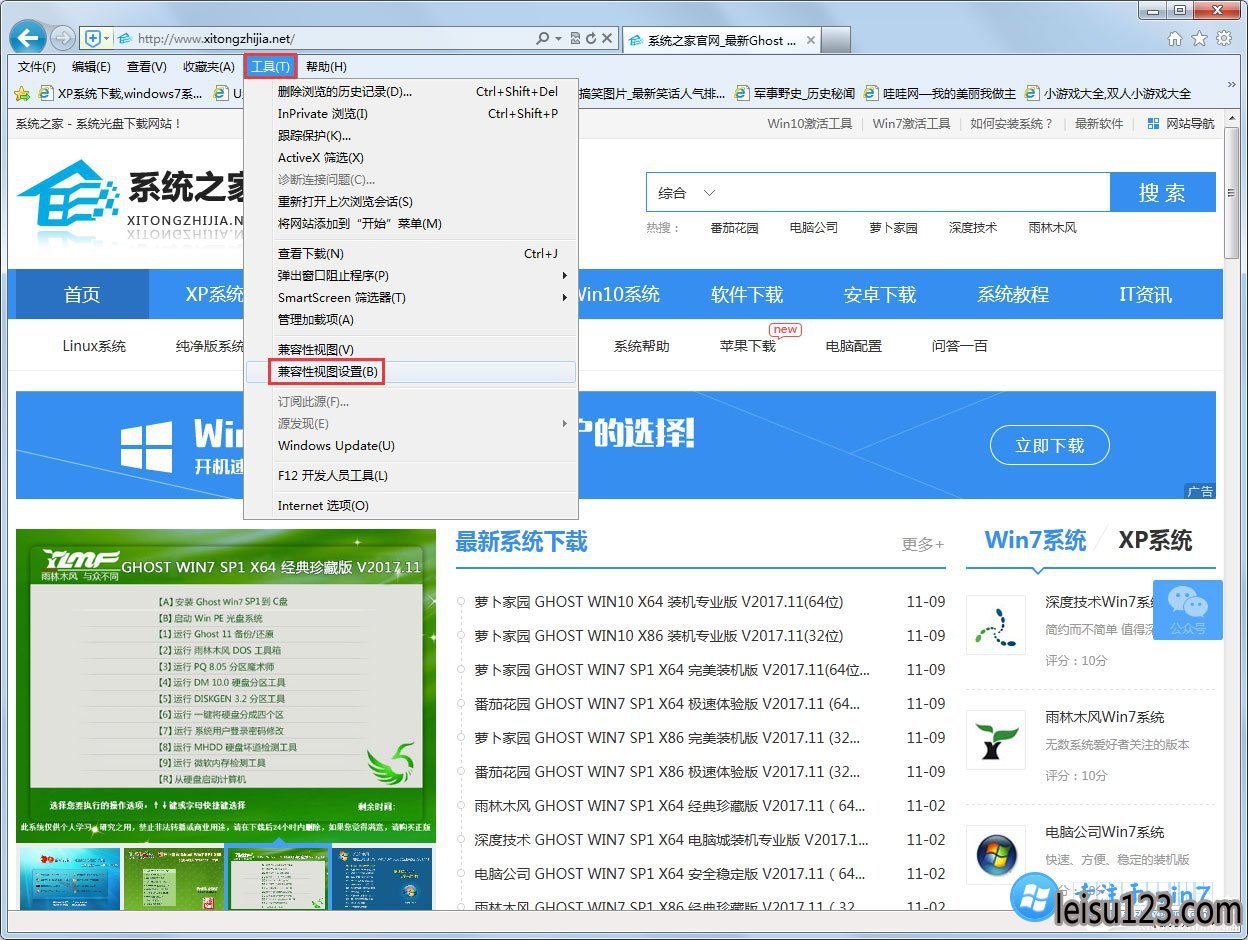Viewport: 1248px width, 940px height.
Task: Open the Win10激活工具 top link
Action: [809, 123]
